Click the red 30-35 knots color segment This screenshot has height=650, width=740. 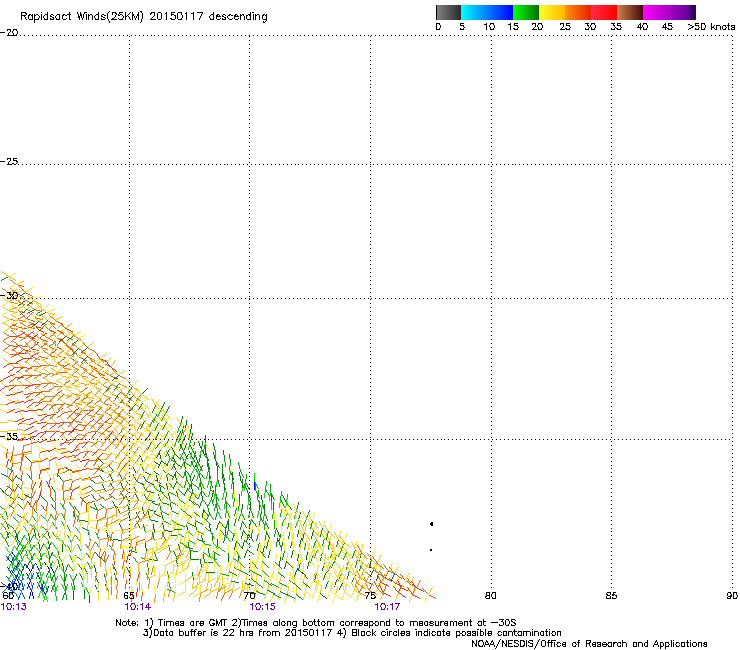[604, 12]
